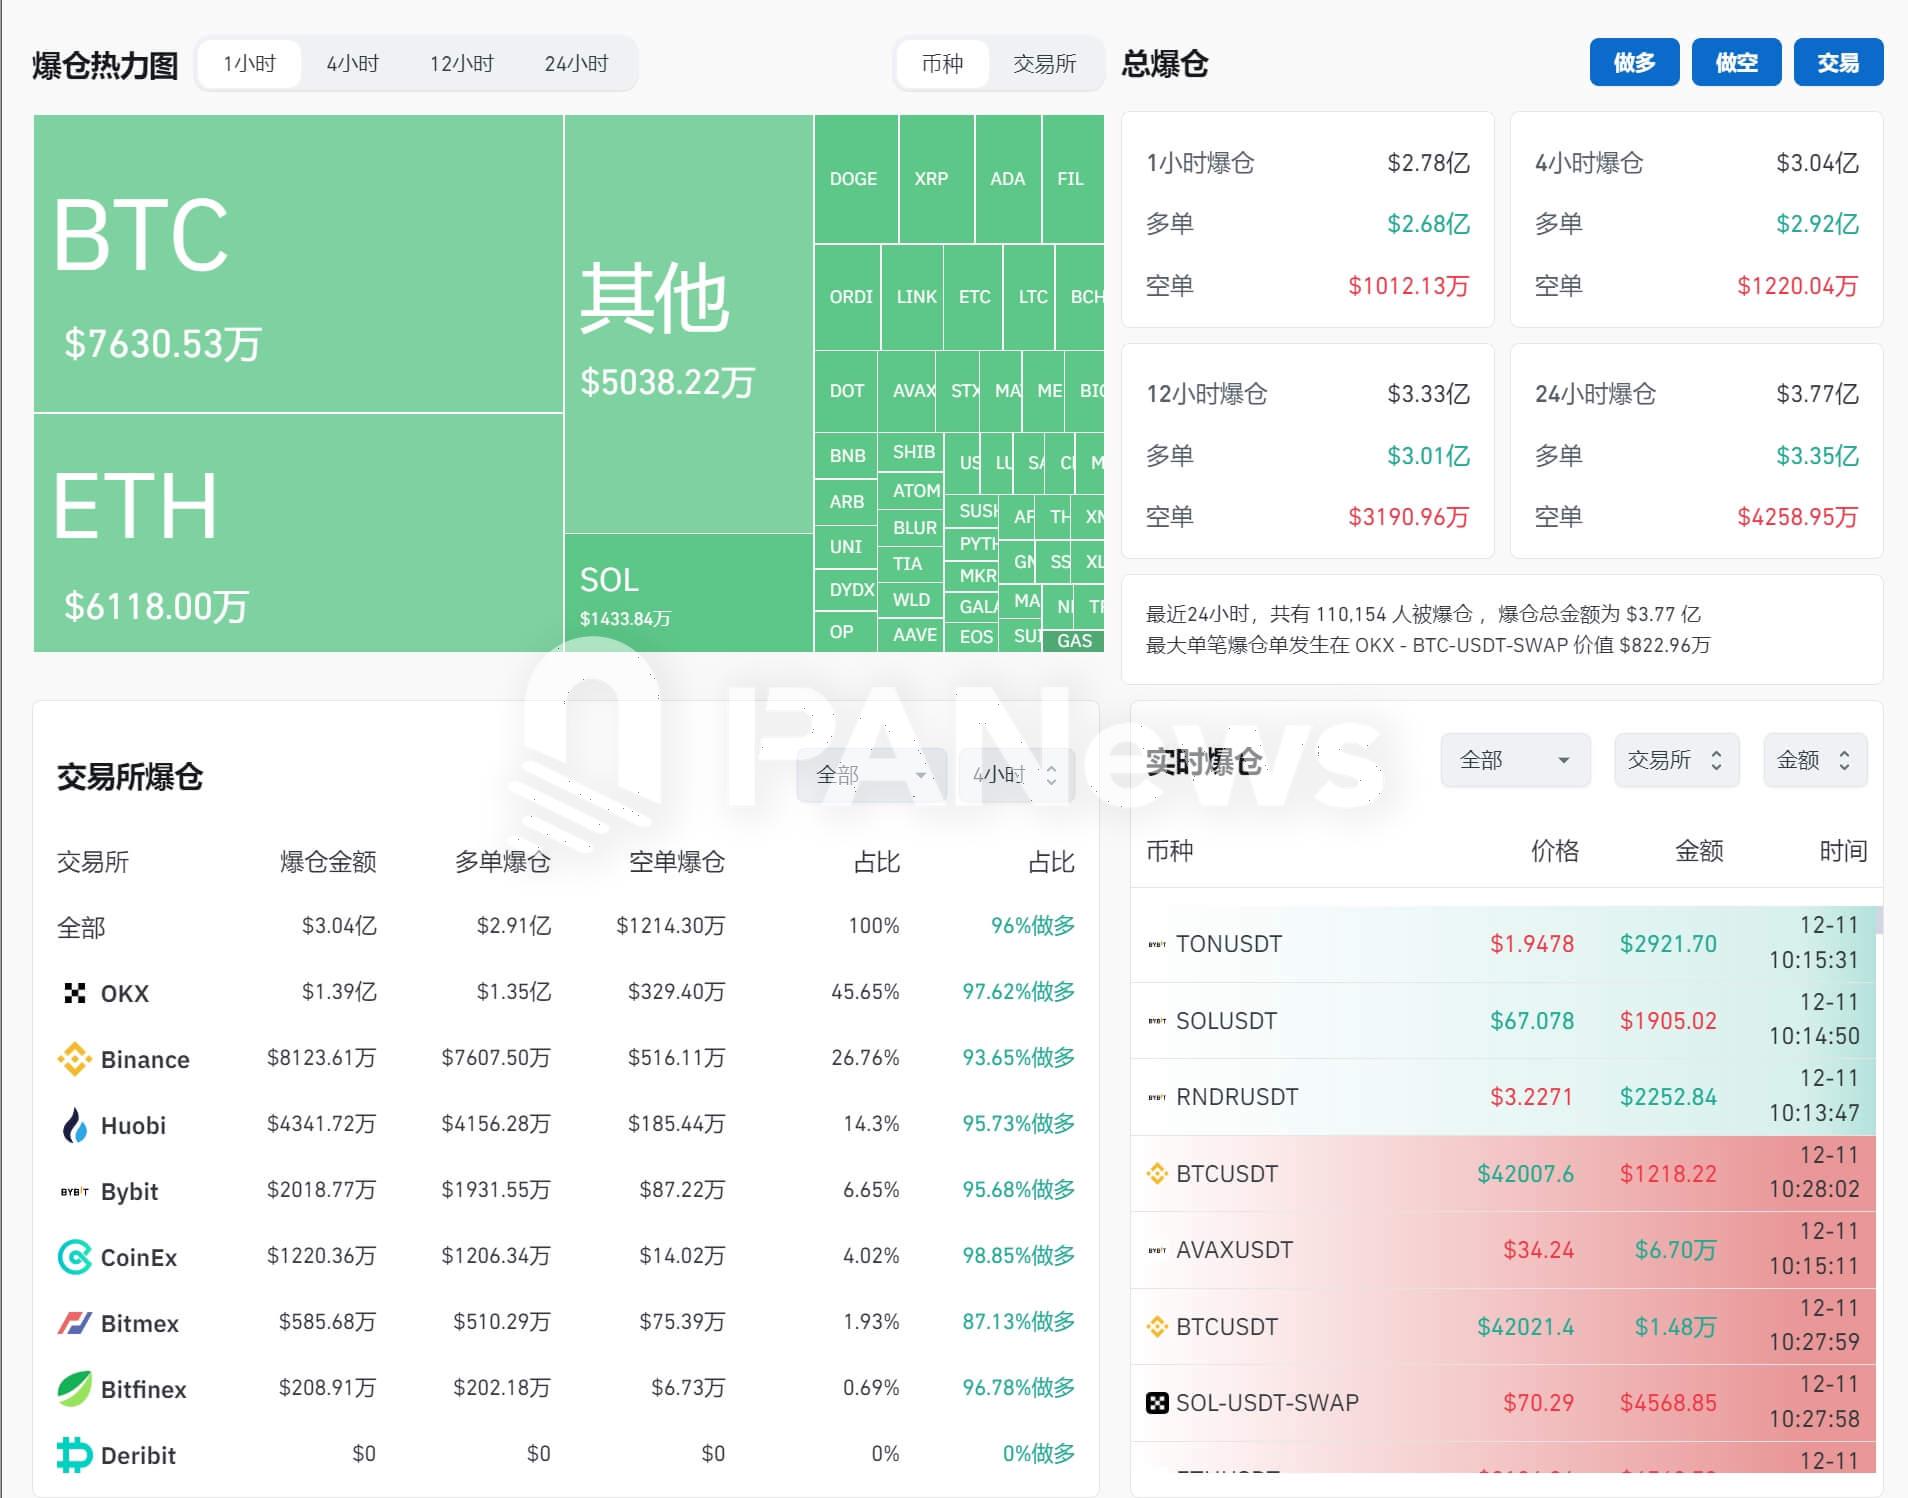Click the 交易 blue button

[1838, 62]
